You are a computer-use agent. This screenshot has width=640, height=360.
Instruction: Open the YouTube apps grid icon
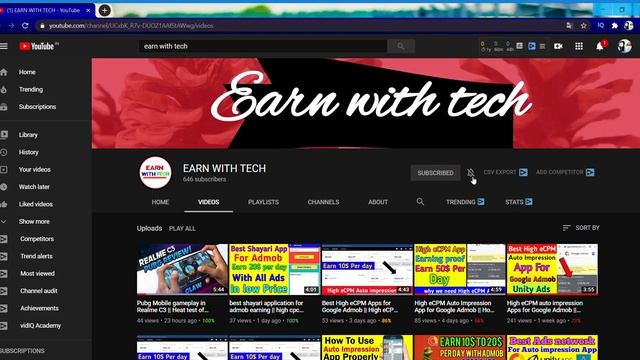click(579, 46)
